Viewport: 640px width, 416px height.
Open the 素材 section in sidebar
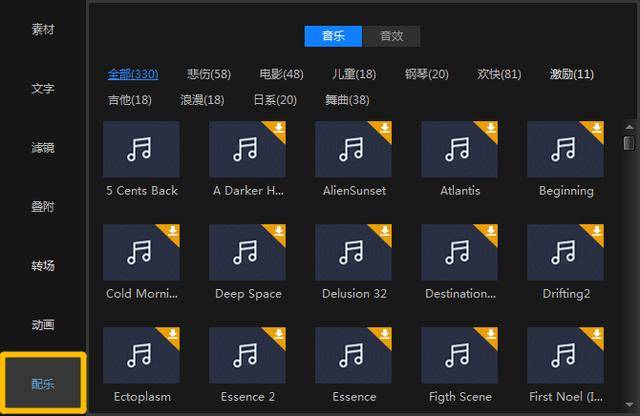(x=43, y=29)
